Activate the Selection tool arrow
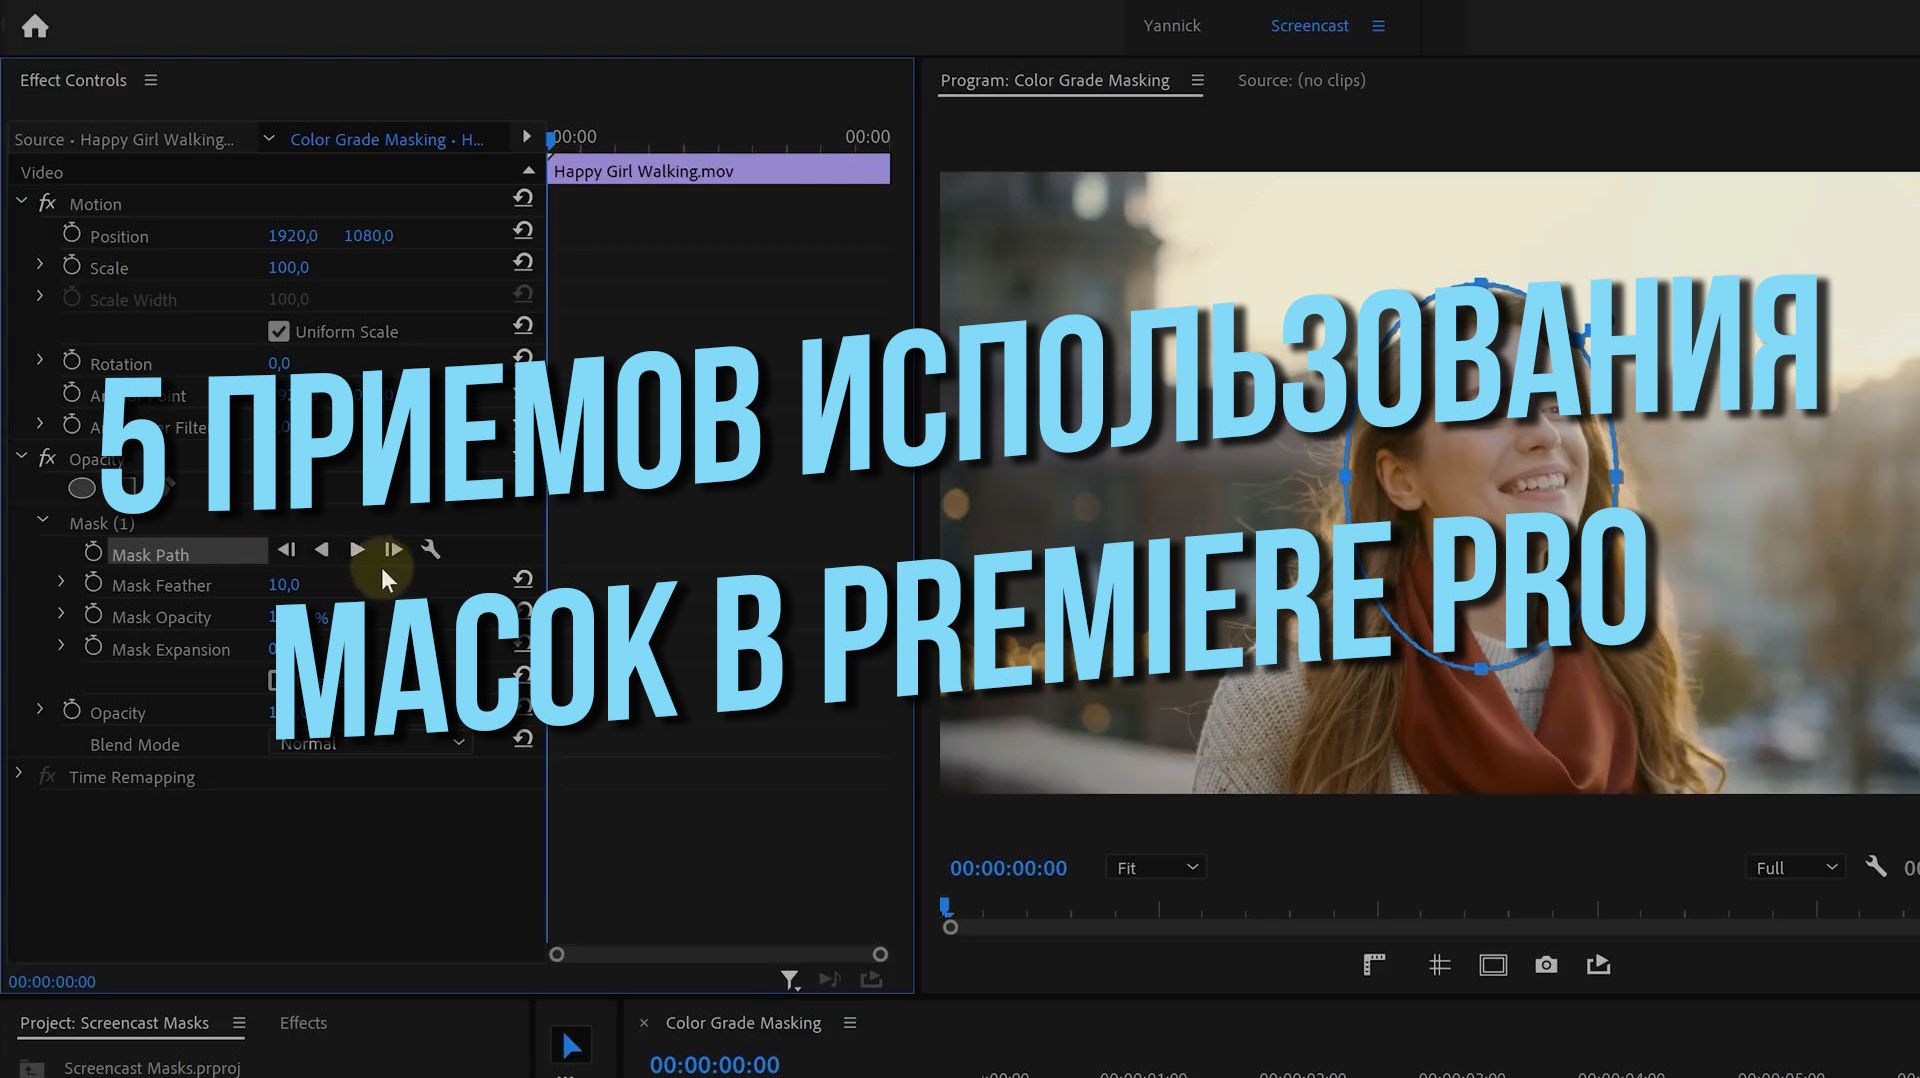The image size is (1920, 1078). tap(571, 1046)
